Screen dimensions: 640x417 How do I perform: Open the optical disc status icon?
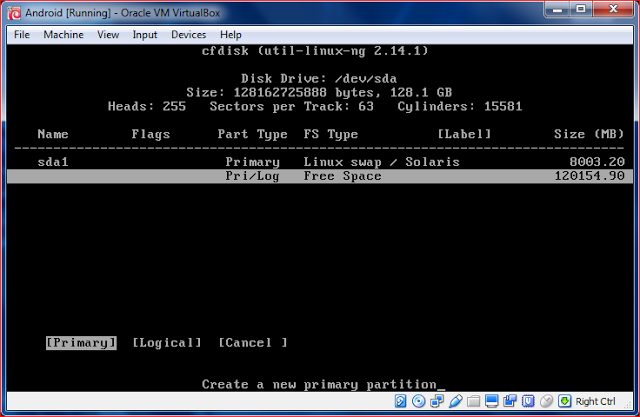click(x=418, y=401)
